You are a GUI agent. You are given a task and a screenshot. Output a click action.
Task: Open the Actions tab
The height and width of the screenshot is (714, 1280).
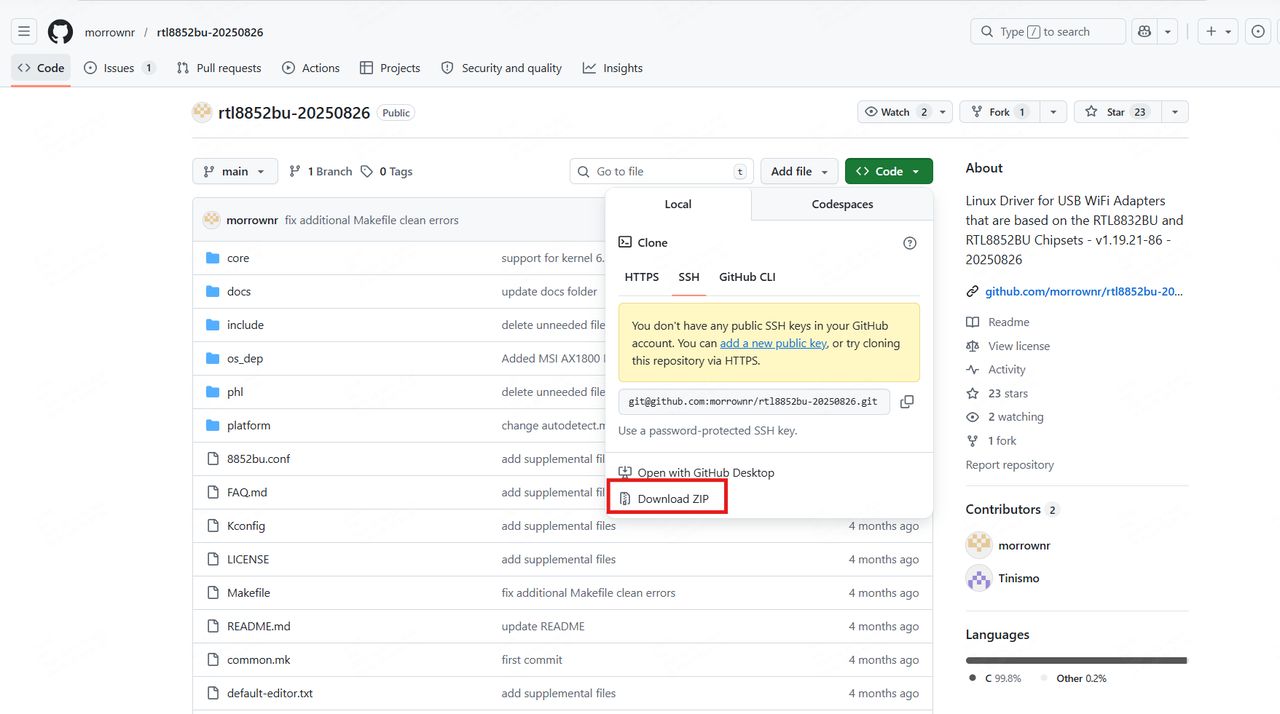coord(311,68)
